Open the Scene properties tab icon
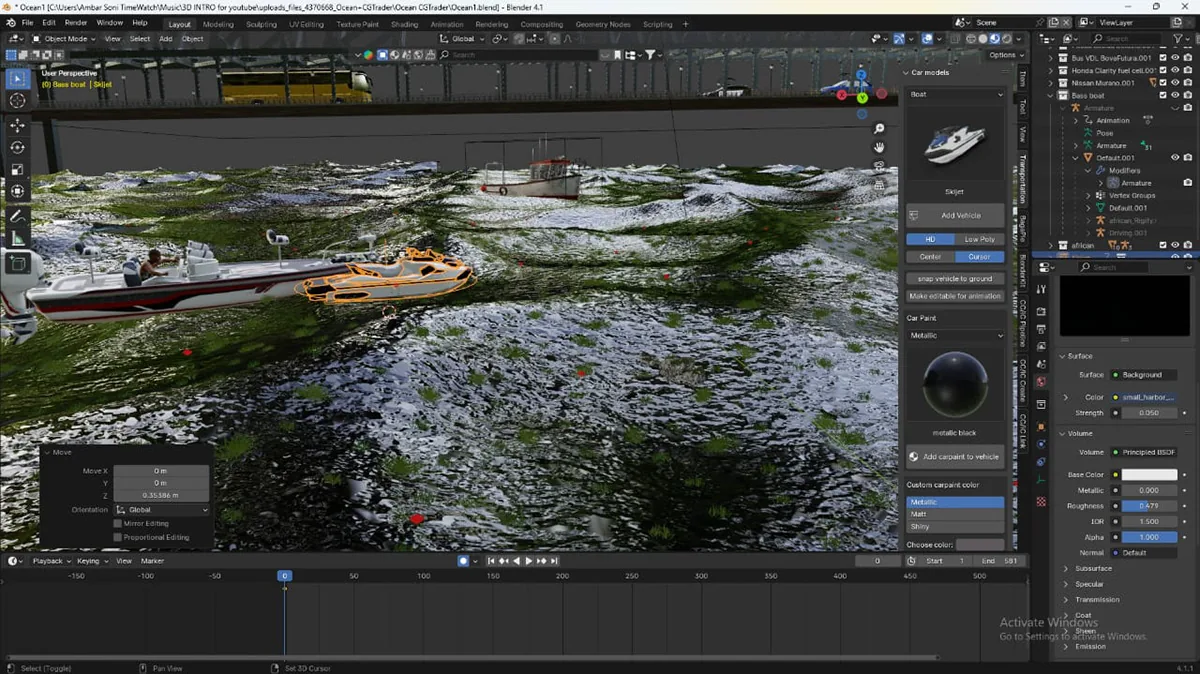The image size is (1200, 674). pyautogui.click(x=1041, y=364)
